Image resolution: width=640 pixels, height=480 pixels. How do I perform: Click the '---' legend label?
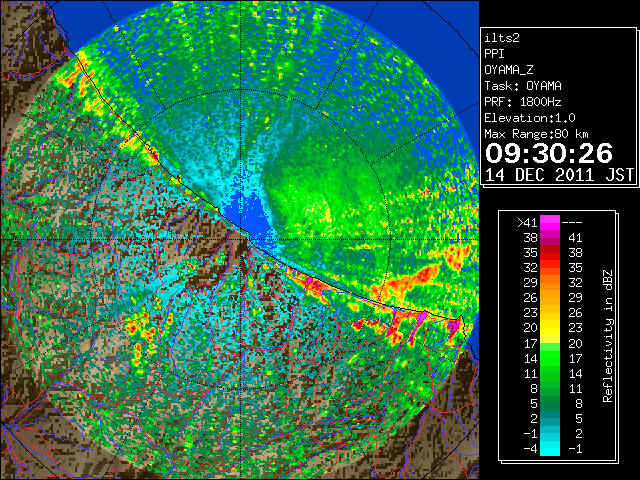[x=572, y=222]
